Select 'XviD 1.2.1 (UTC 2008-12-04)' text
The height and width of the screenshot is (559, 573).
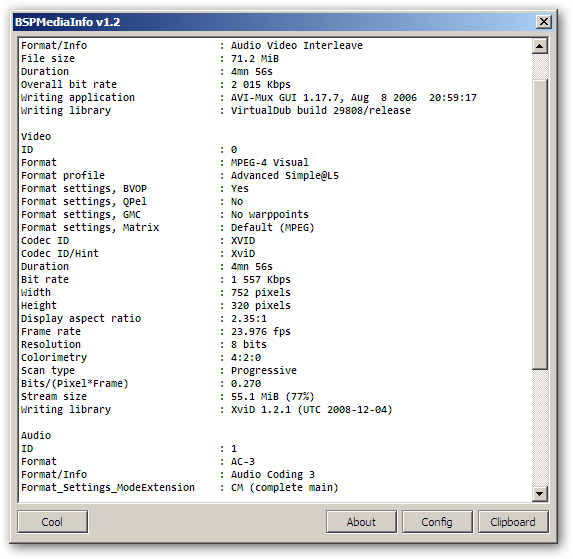pyautogui.click(x=311, y=410)
